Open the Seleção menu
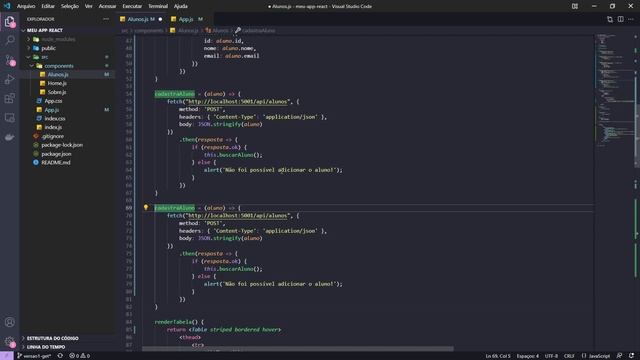Image resolution: width=640 pixels, height=360 pixels. point(70,6)
